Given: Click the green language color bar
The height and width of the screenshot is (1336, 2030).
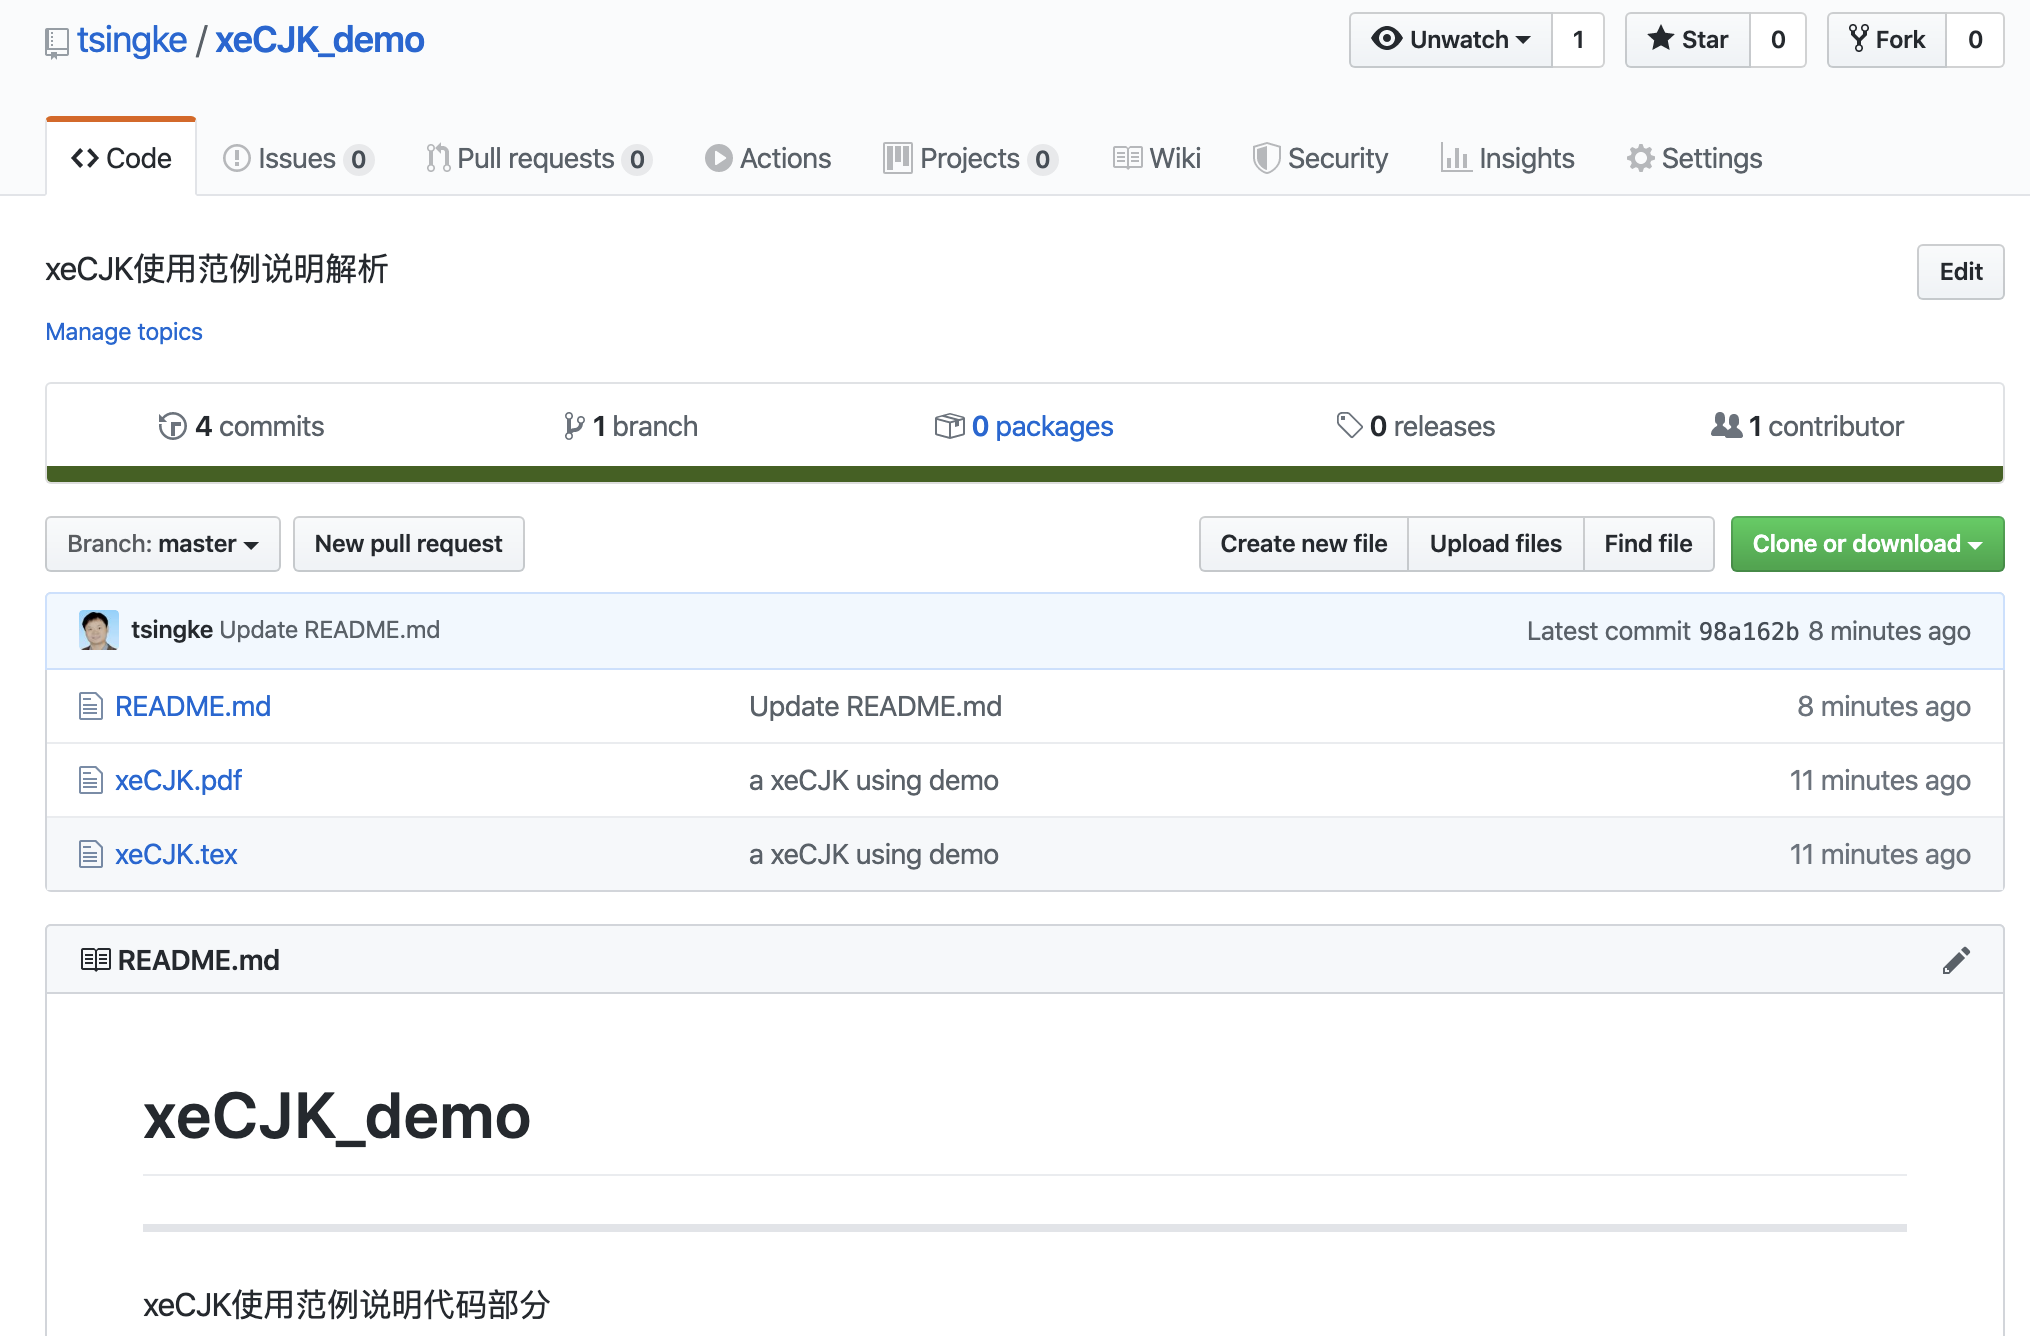Looking at the screenshot, I should point(1024,474).
